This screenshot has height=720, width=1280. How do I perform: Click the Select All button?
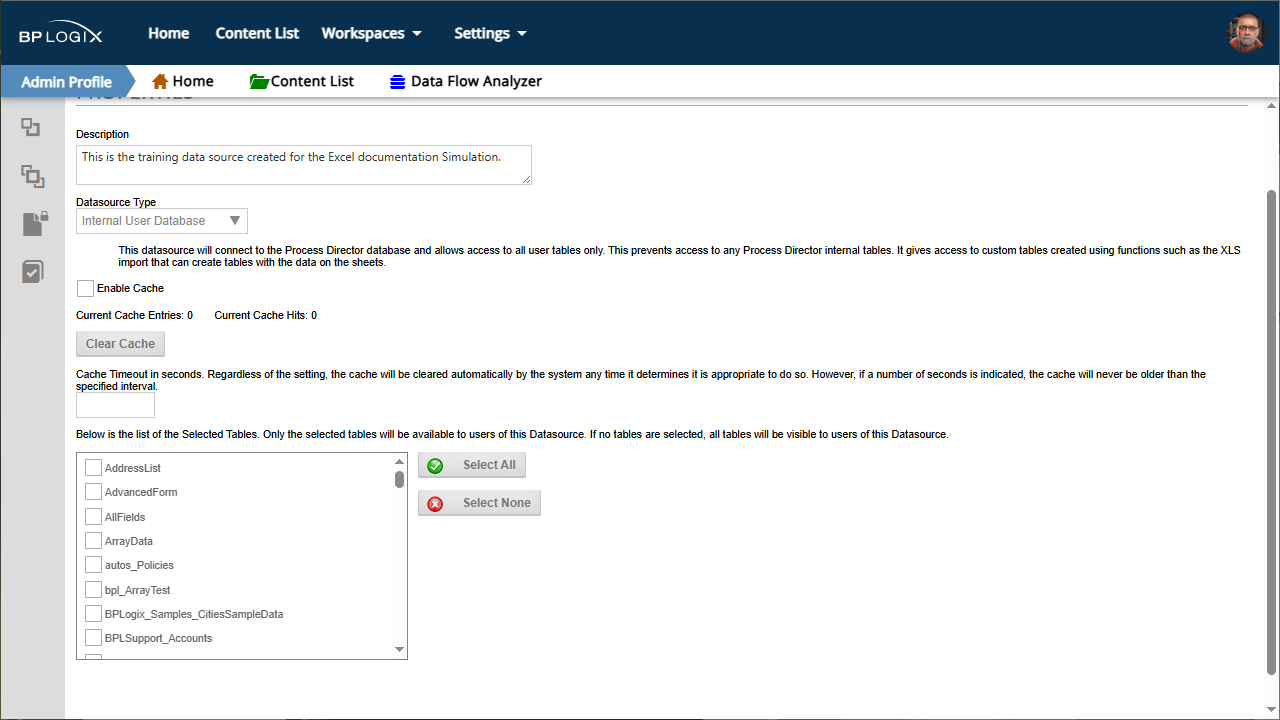[472, 465]
